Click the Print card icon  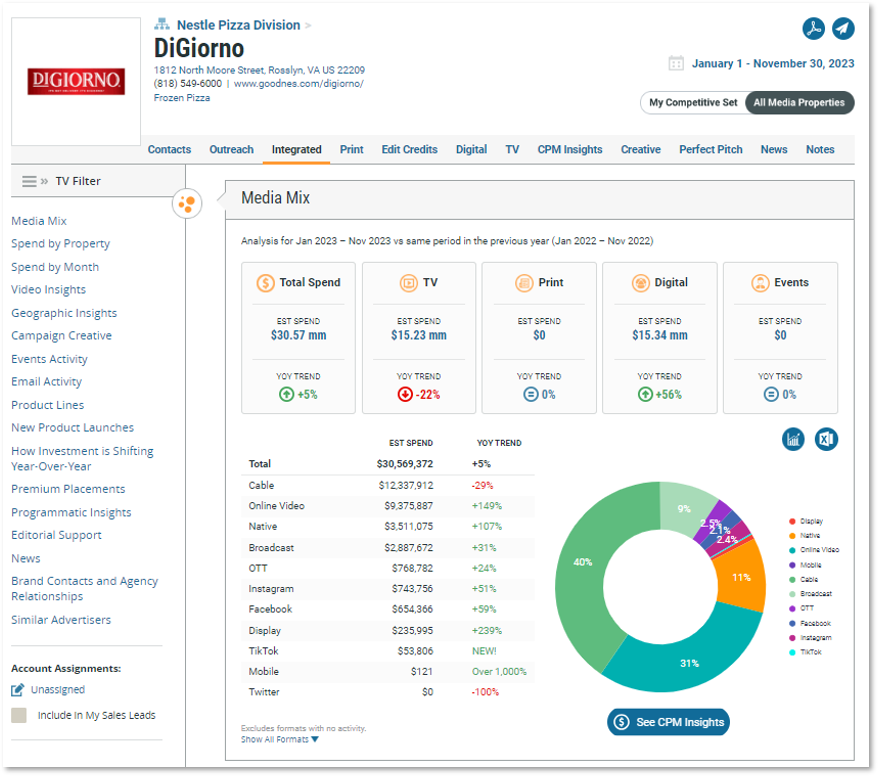coord(524,283)
